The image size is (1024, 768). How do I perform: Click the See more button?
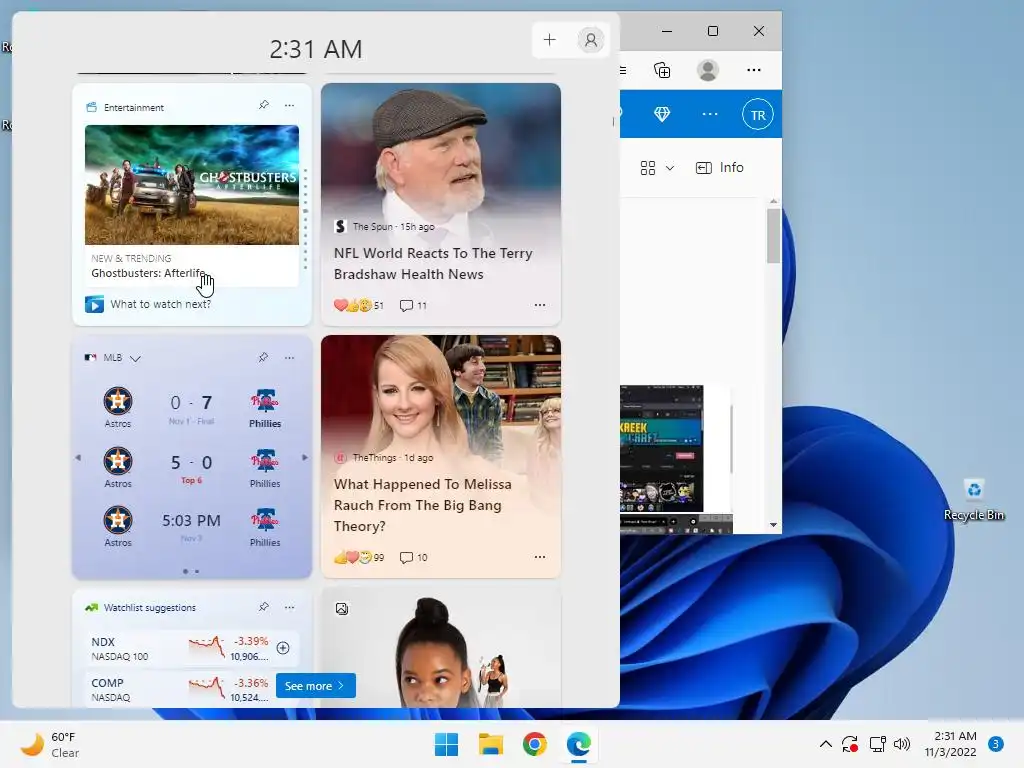click(315, 686)
